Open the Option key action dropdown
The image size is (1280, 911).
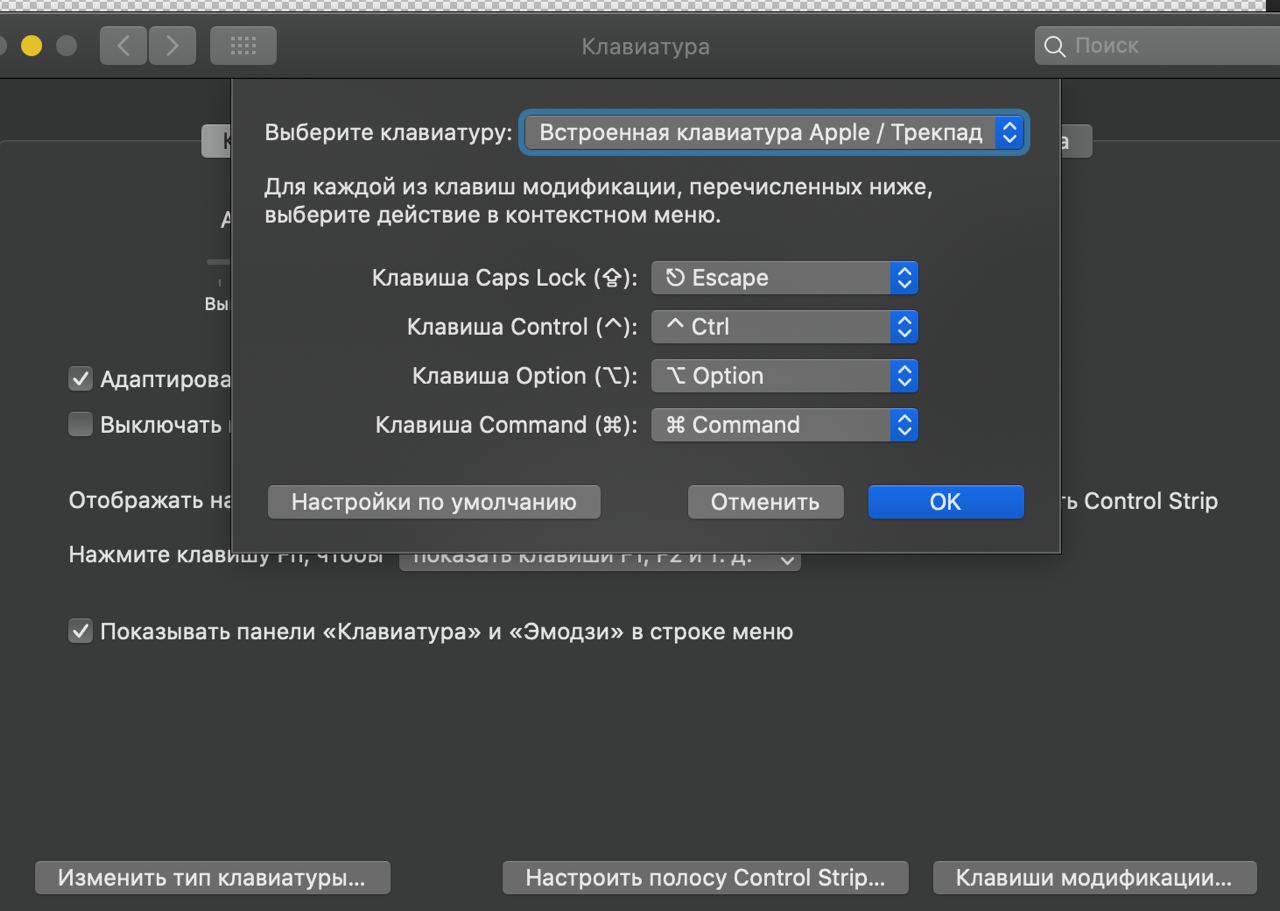pyautogui.click(x=784, y=376)
